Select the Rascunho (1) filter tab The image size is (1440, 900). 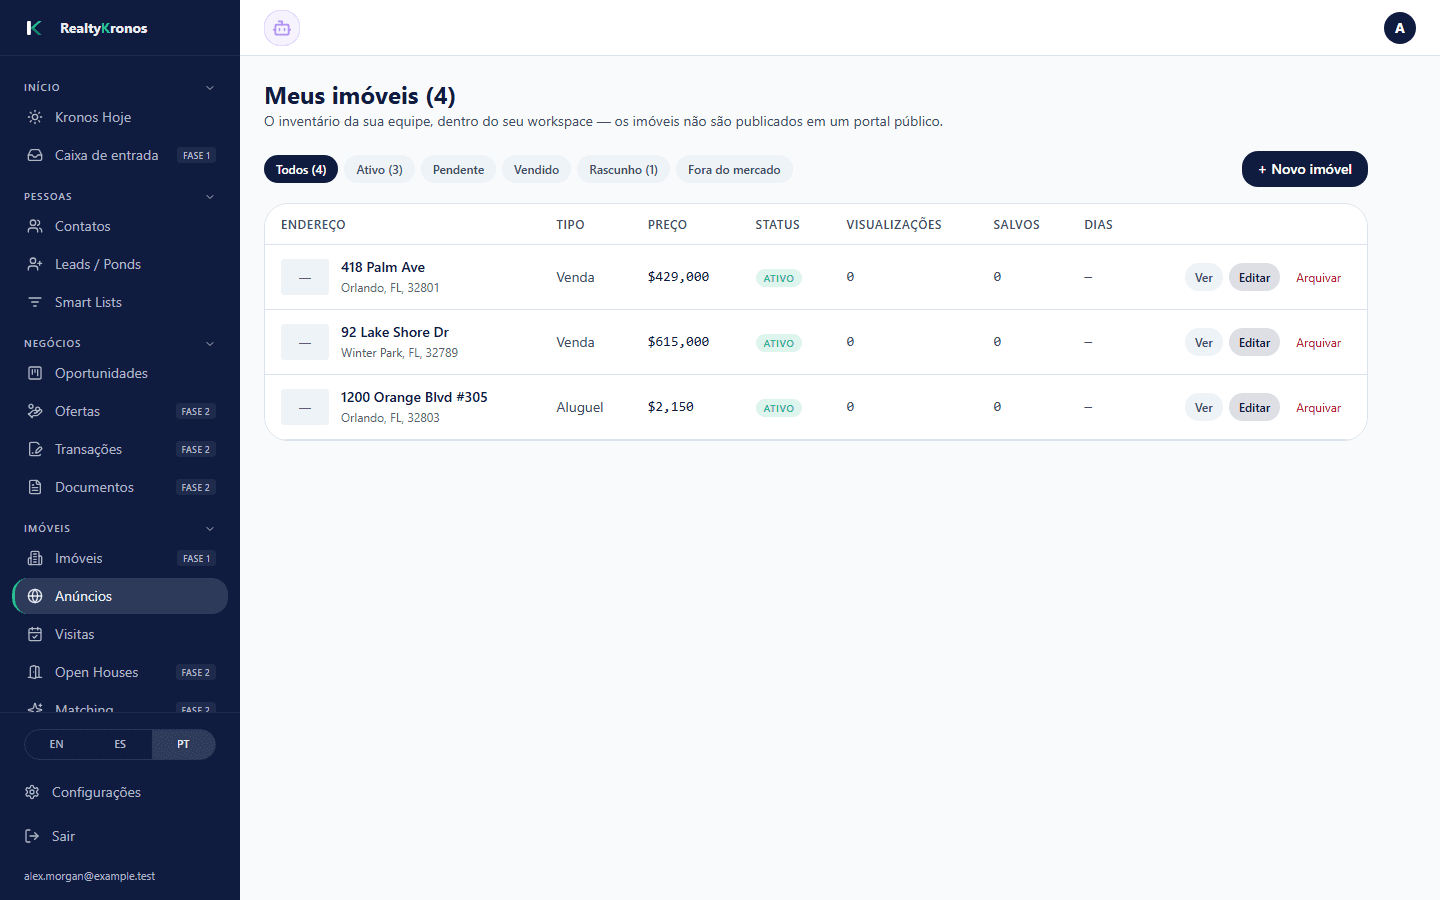pyautogui.click(x=623, y=170)
